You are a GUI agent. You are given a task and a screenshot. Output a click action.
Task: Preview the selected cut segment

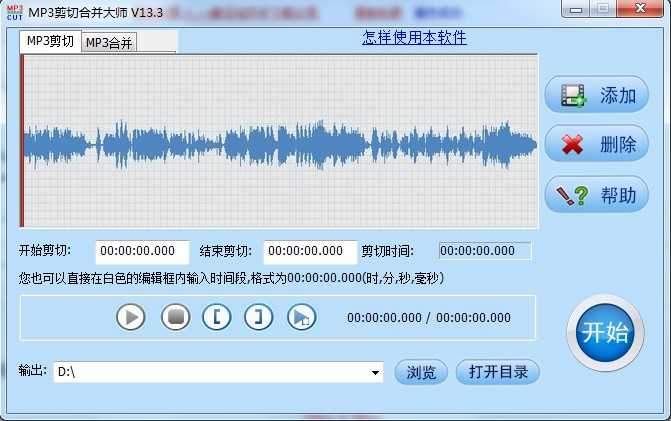click(302, 317)
